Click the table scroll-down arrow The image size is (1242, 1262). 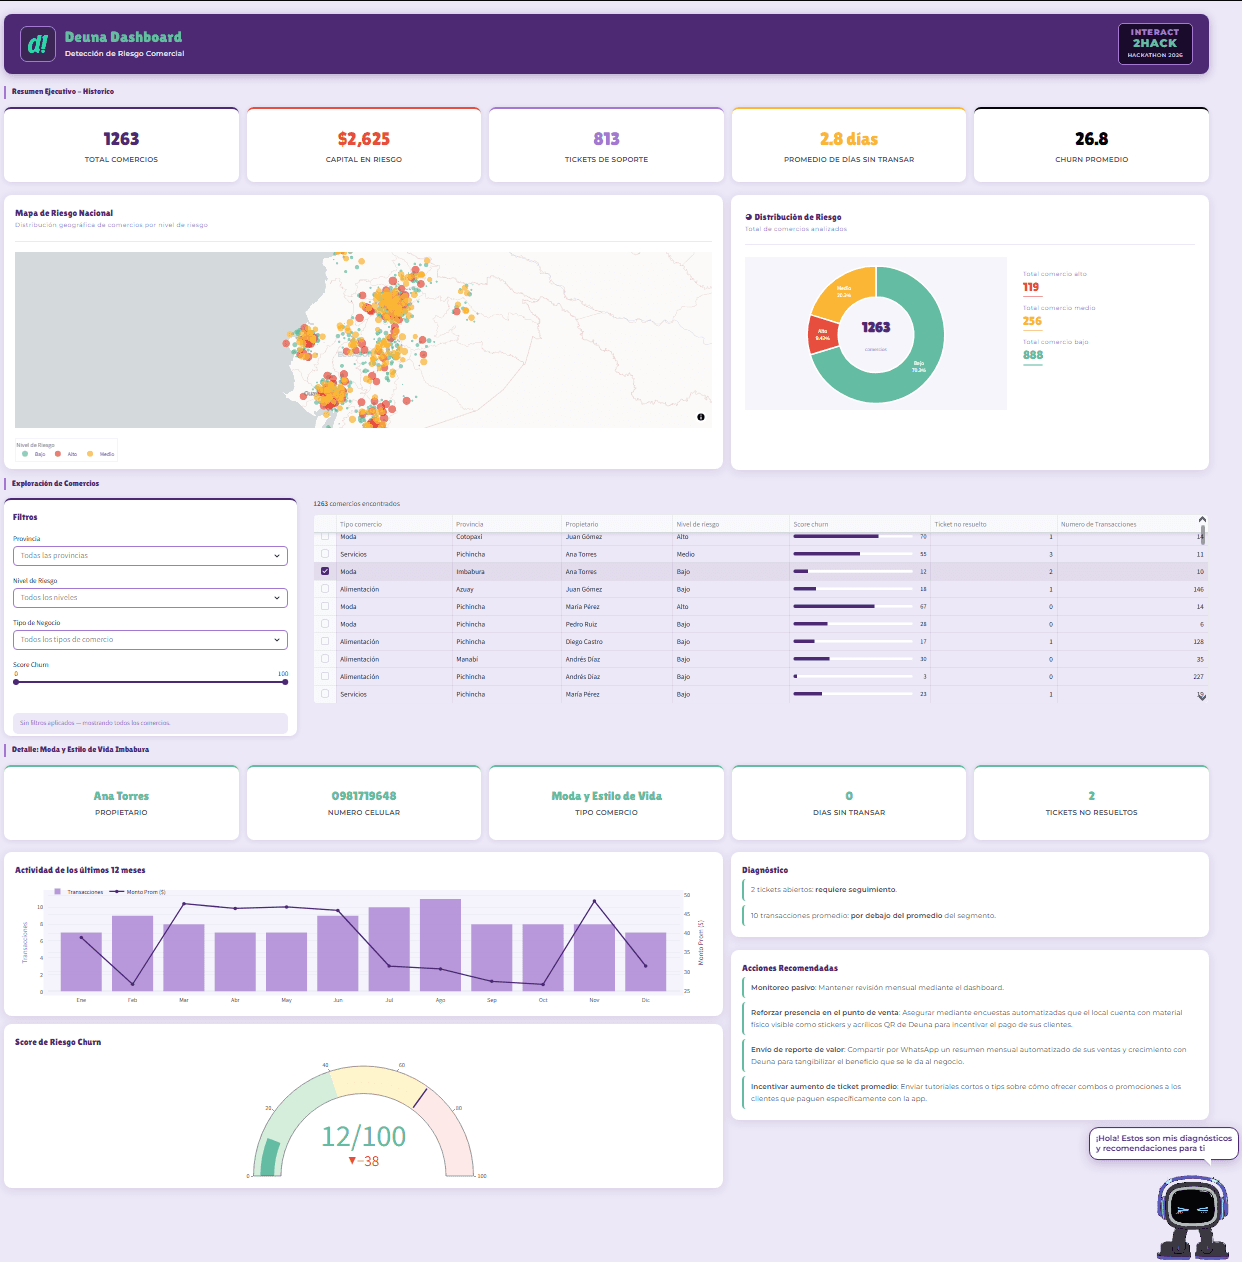[1202, 696]
